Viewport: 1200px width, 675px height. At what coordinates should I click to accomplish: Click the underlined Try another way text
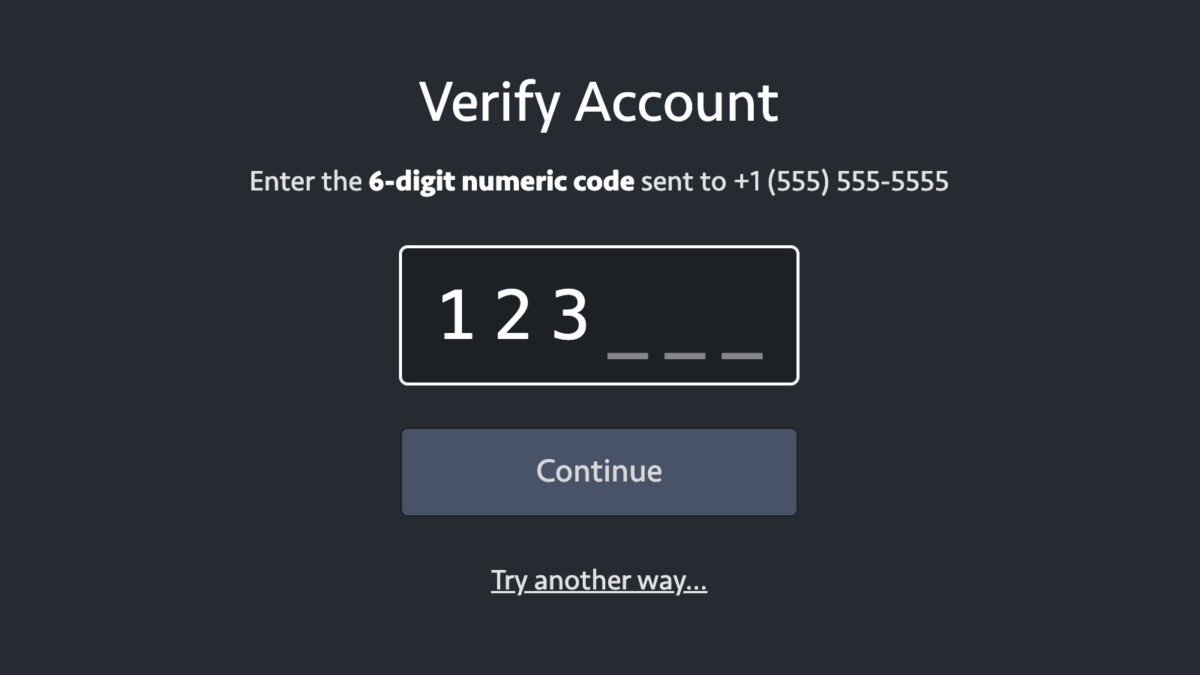598,579
